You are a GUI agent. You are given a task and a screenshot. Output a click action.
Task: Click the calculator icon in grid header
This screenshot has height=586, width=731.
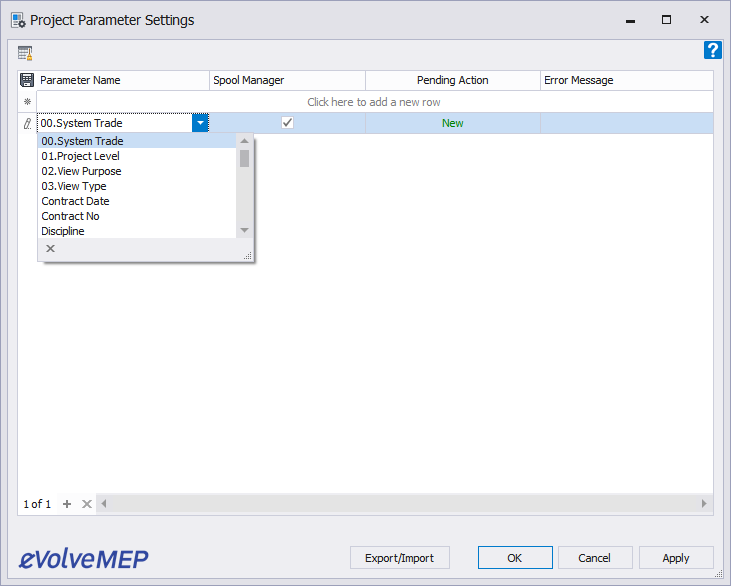pos(27,80)
